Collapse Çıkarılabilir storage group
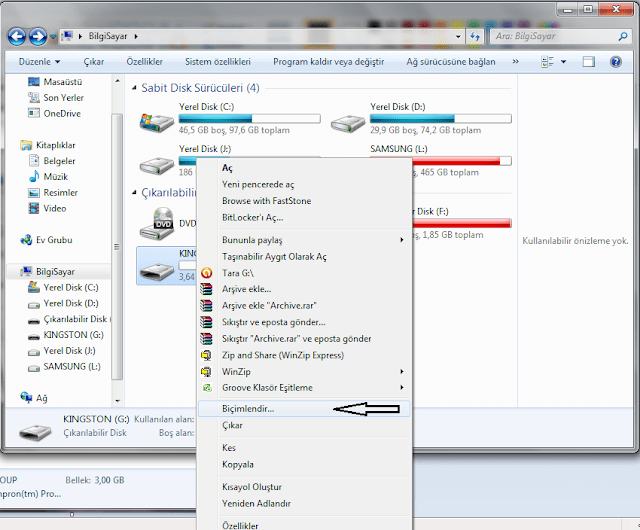640x530 pixels. (134, 192)
